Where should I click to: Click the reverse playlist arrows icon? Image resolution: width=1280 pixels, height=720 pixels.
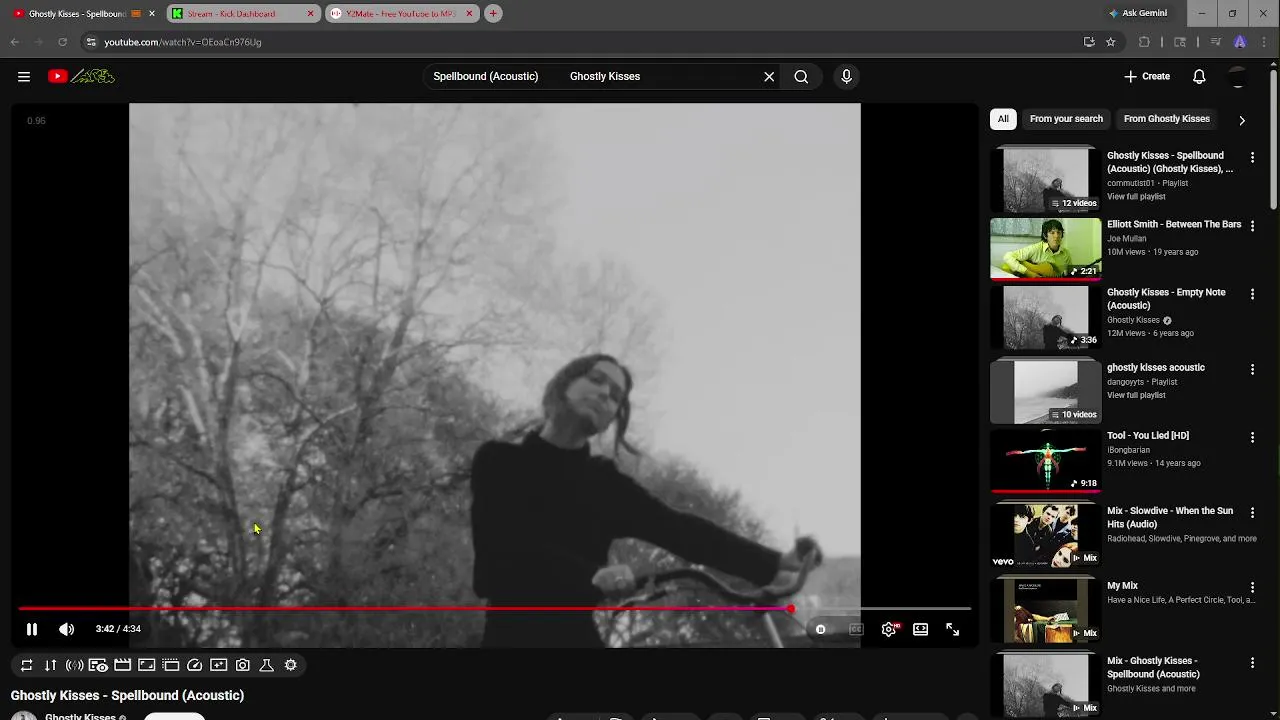click(51, 665)
